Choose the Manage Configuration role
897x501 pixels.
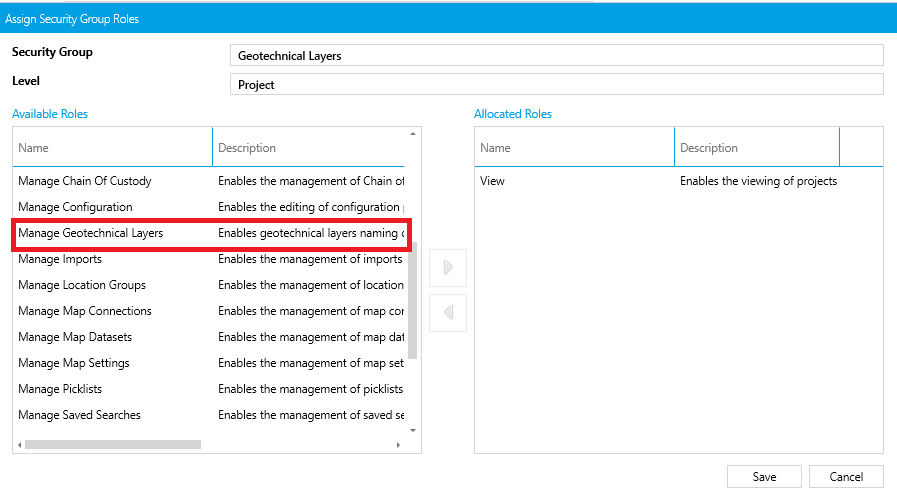coord(75,207)
